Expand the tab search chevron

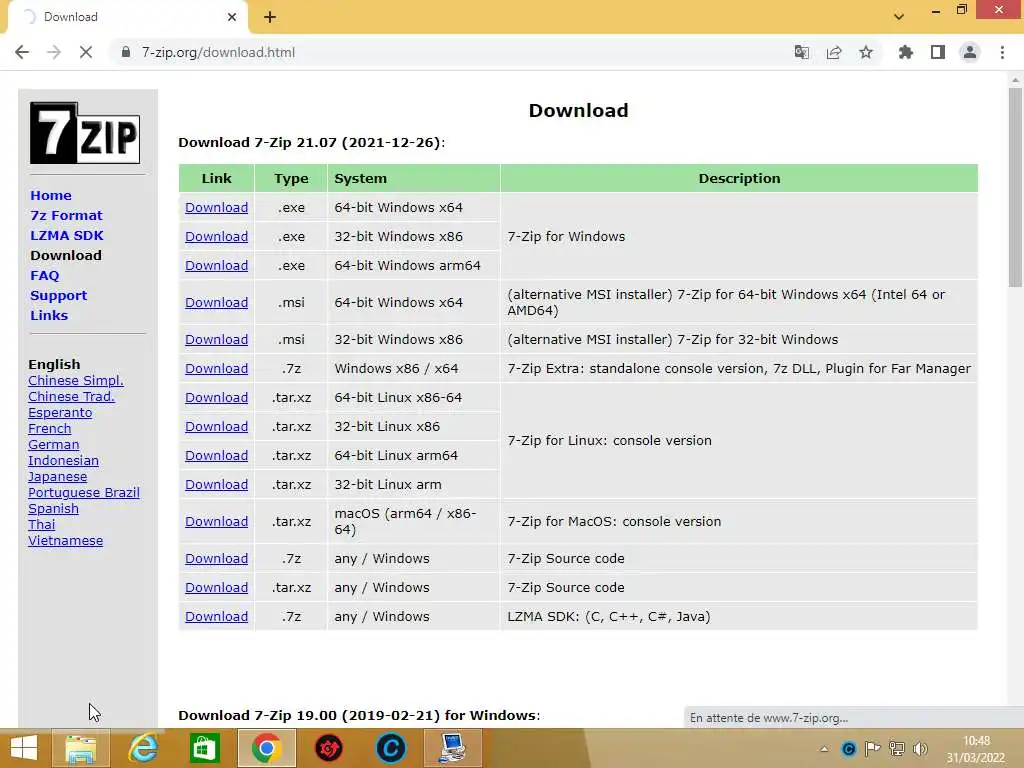[x=899, y=17]
